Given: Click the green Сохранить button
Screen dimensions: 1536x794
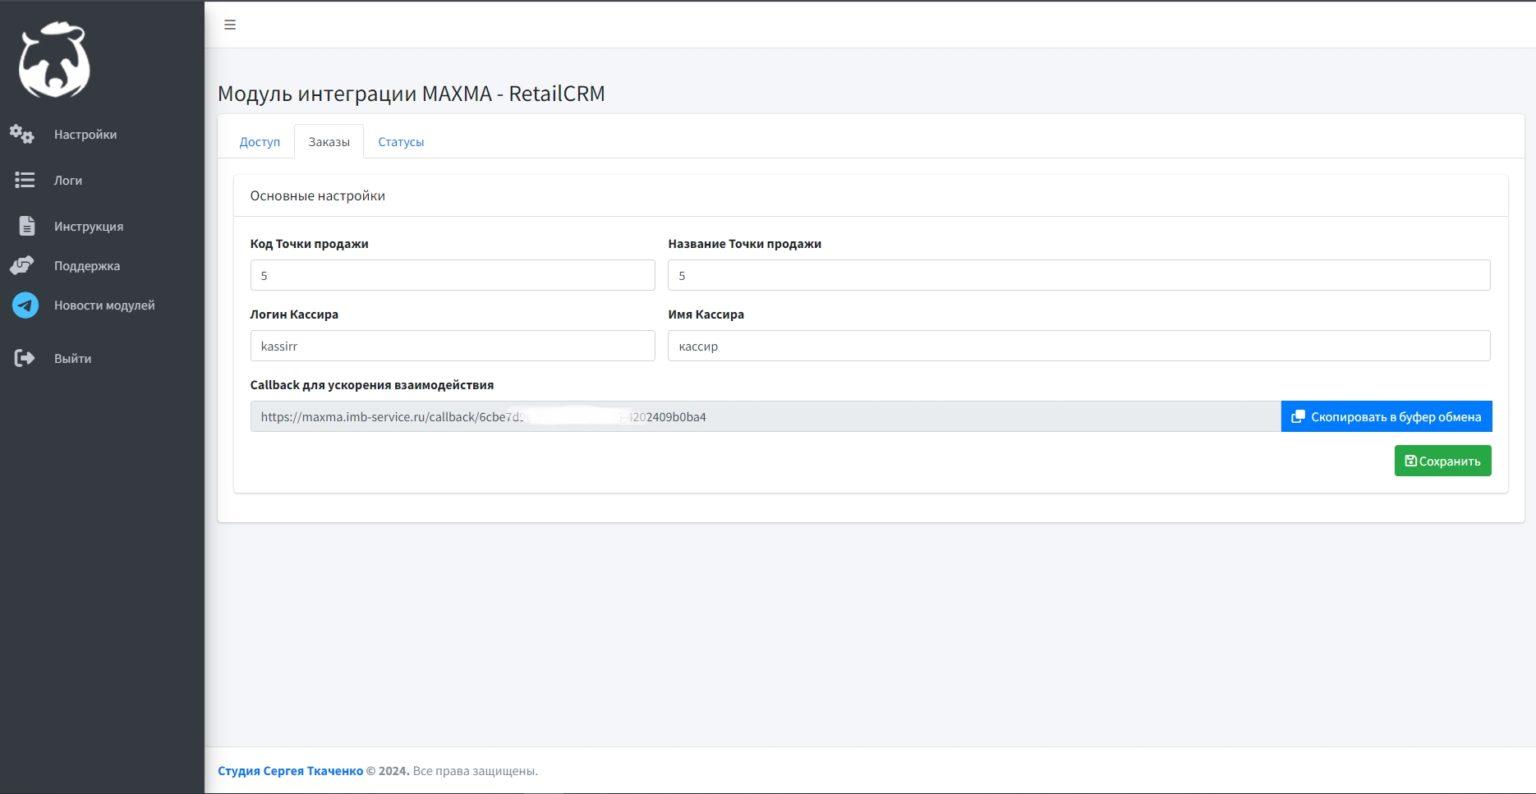Looking at the screenshot, I should (1443, 461).
